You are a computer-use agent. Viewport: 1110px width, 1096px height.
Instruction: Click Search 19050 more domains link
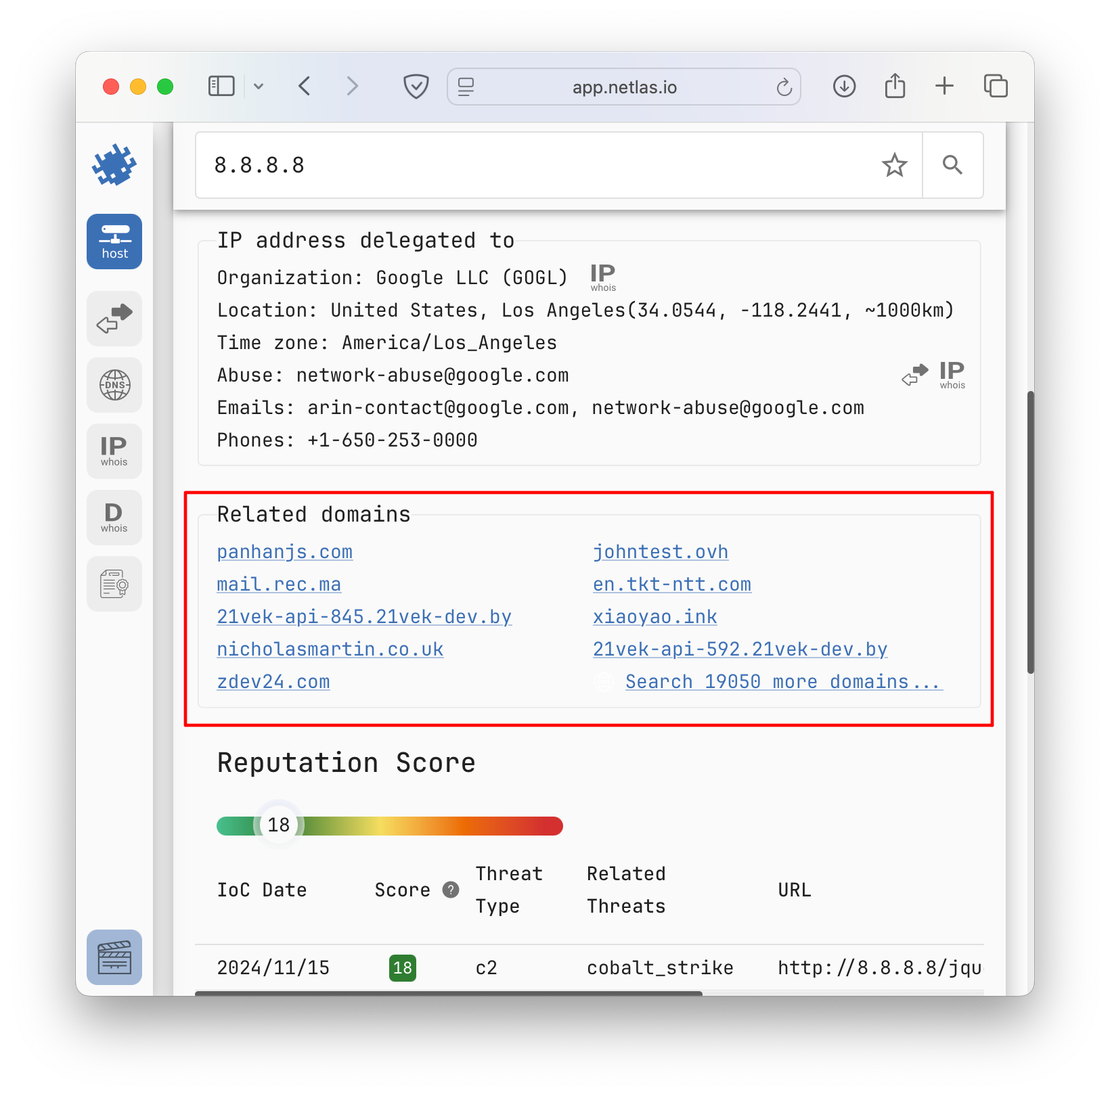783,681
